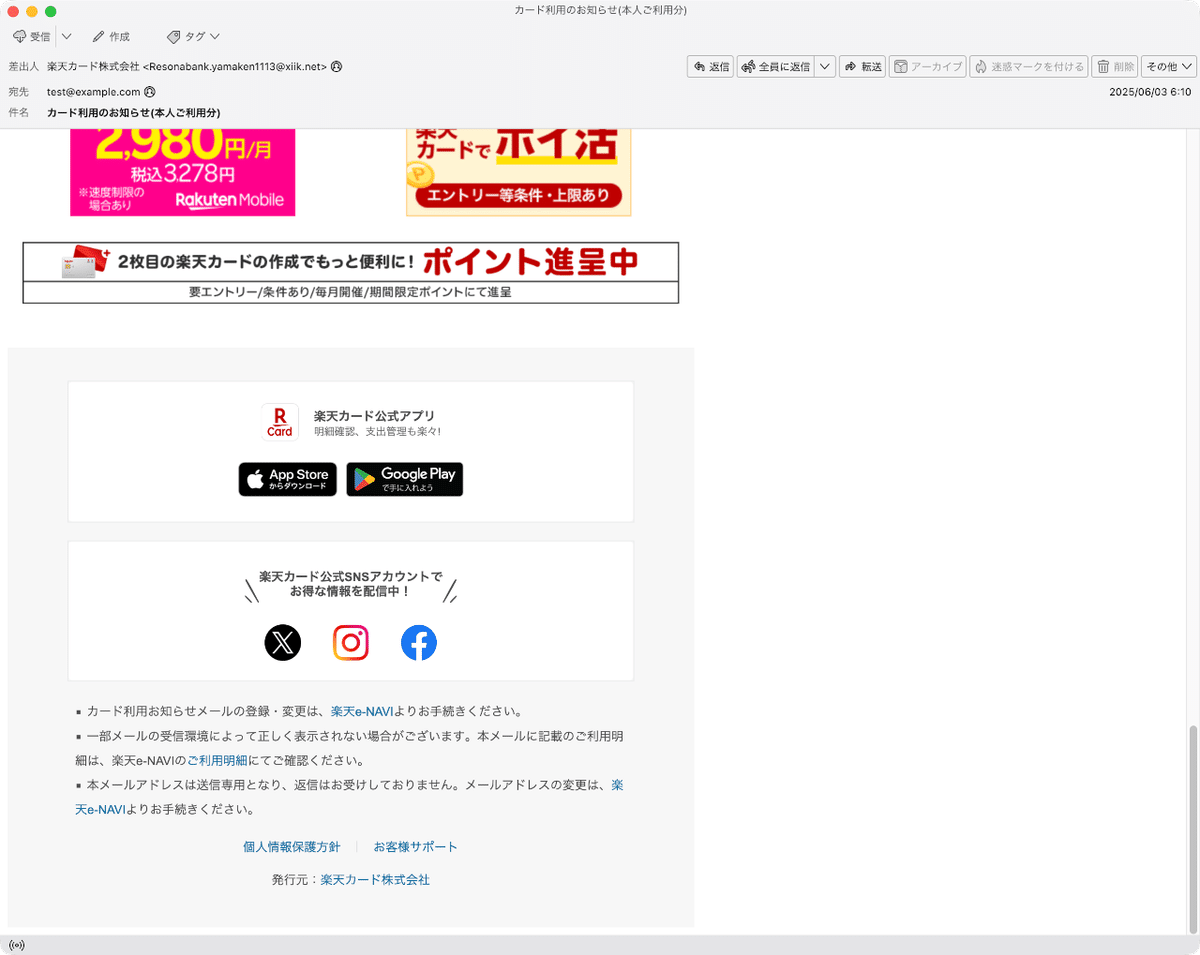Expand the 受信 dropdown arrow
The image size is (1200, 955).
point(65,36)
